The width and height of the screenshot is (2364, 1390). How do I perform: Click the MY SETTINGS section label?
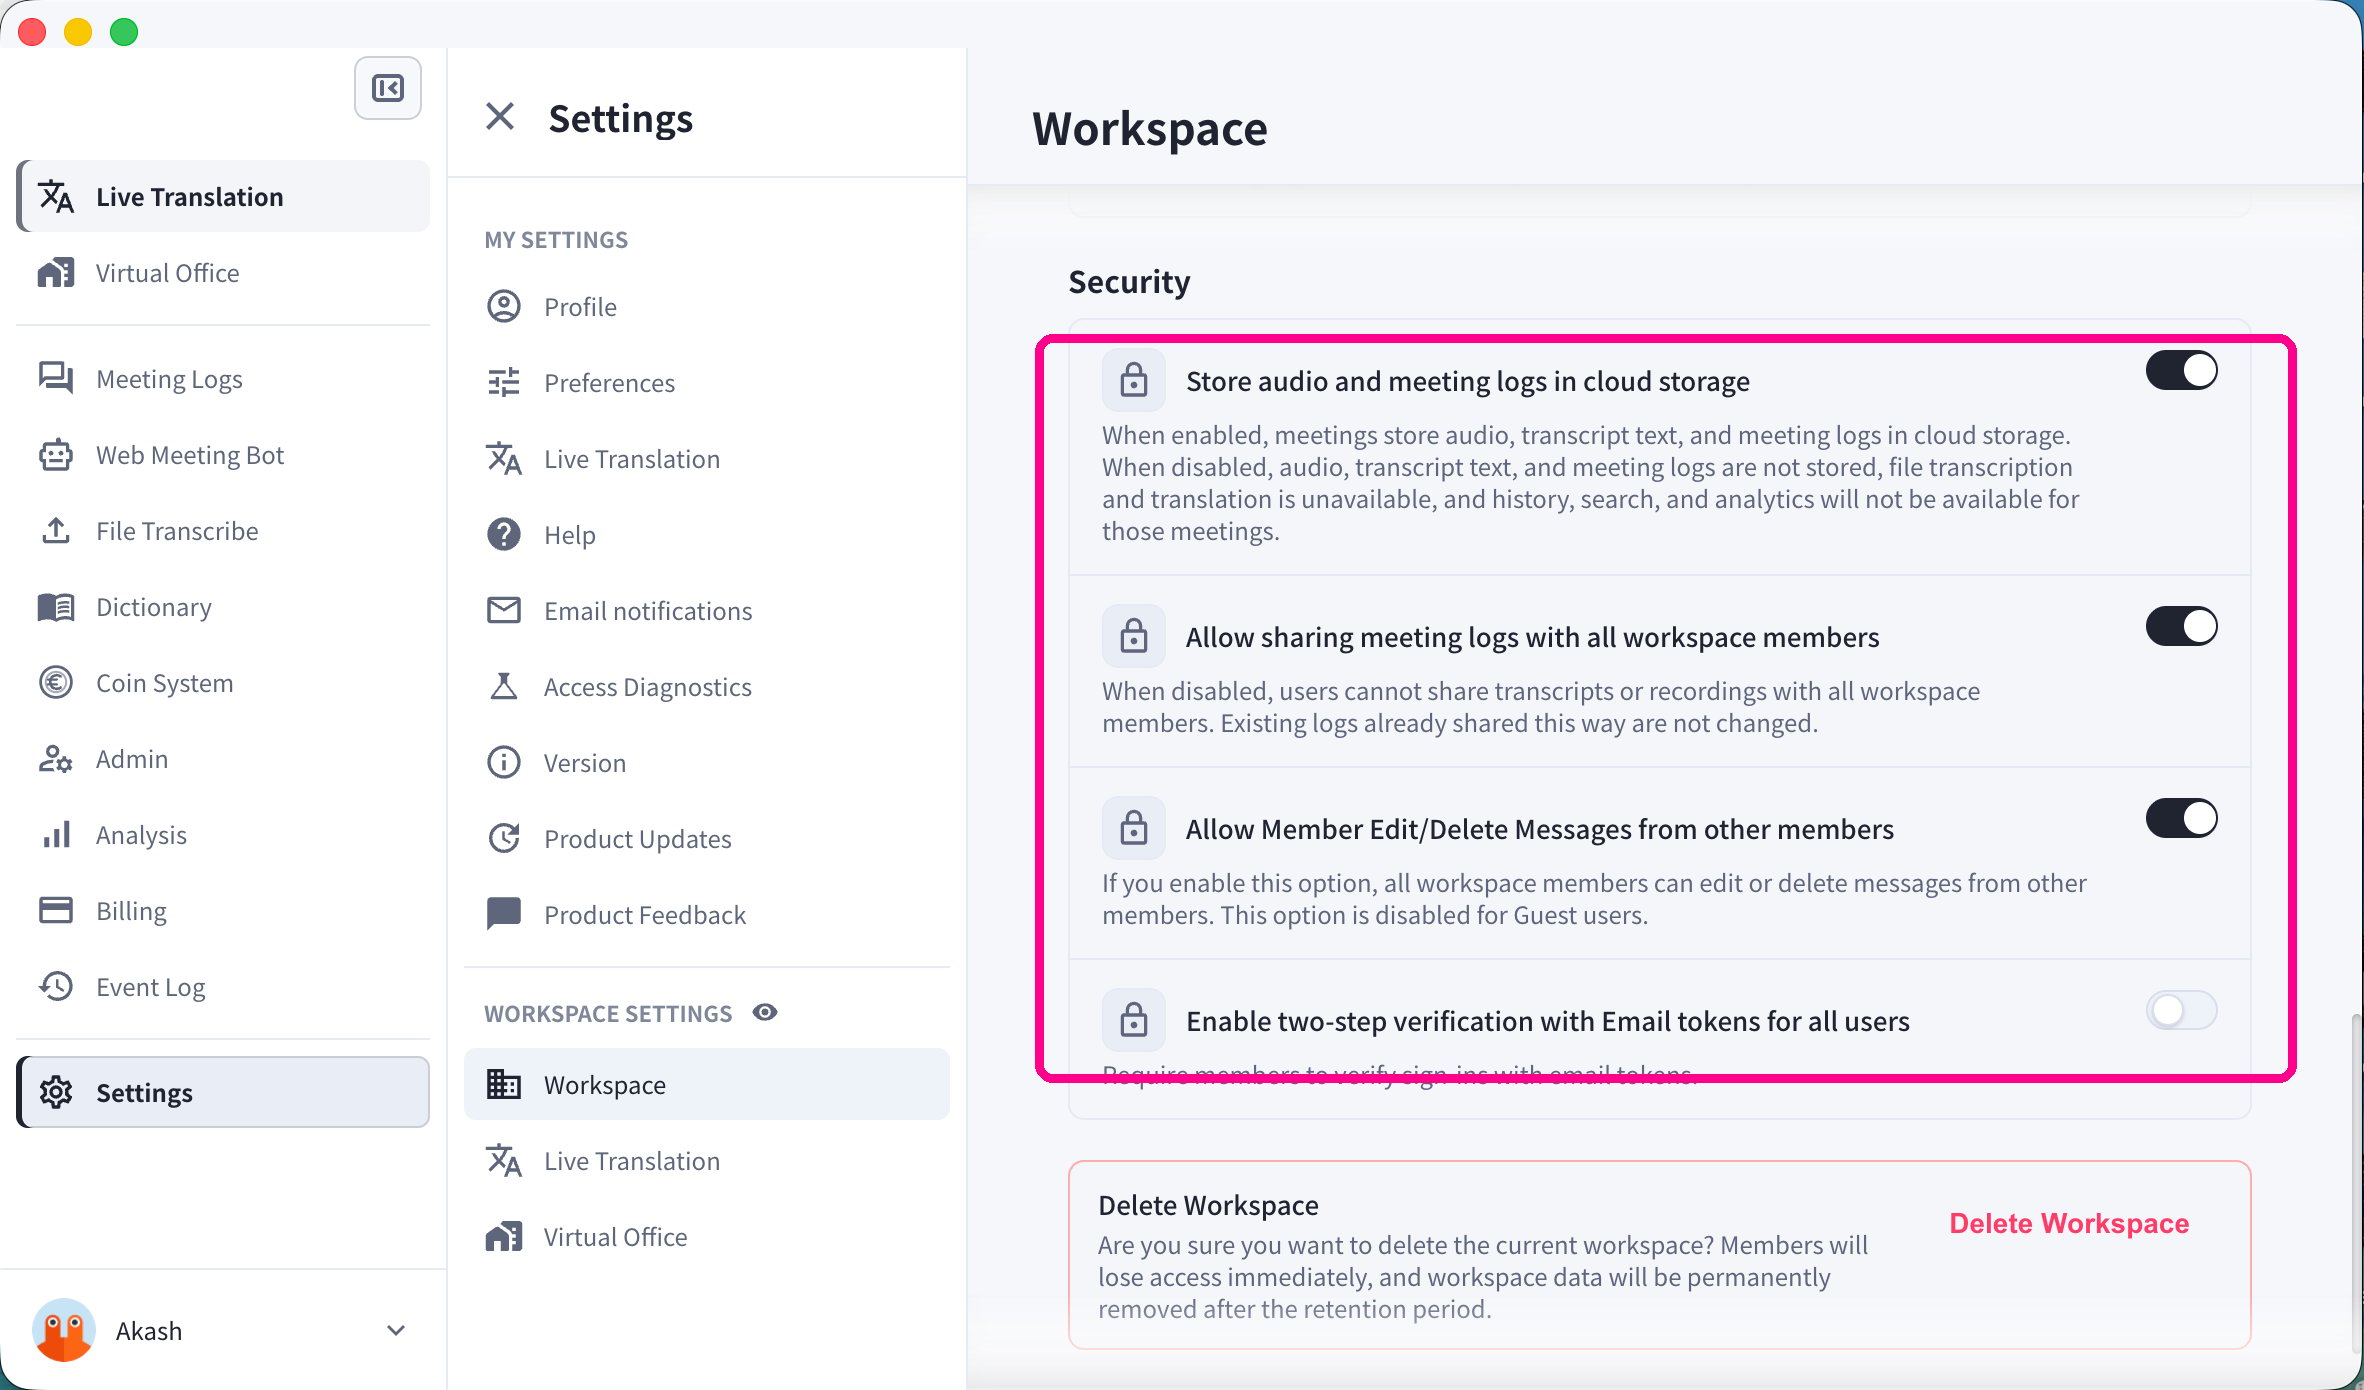[x=556, y=240]
